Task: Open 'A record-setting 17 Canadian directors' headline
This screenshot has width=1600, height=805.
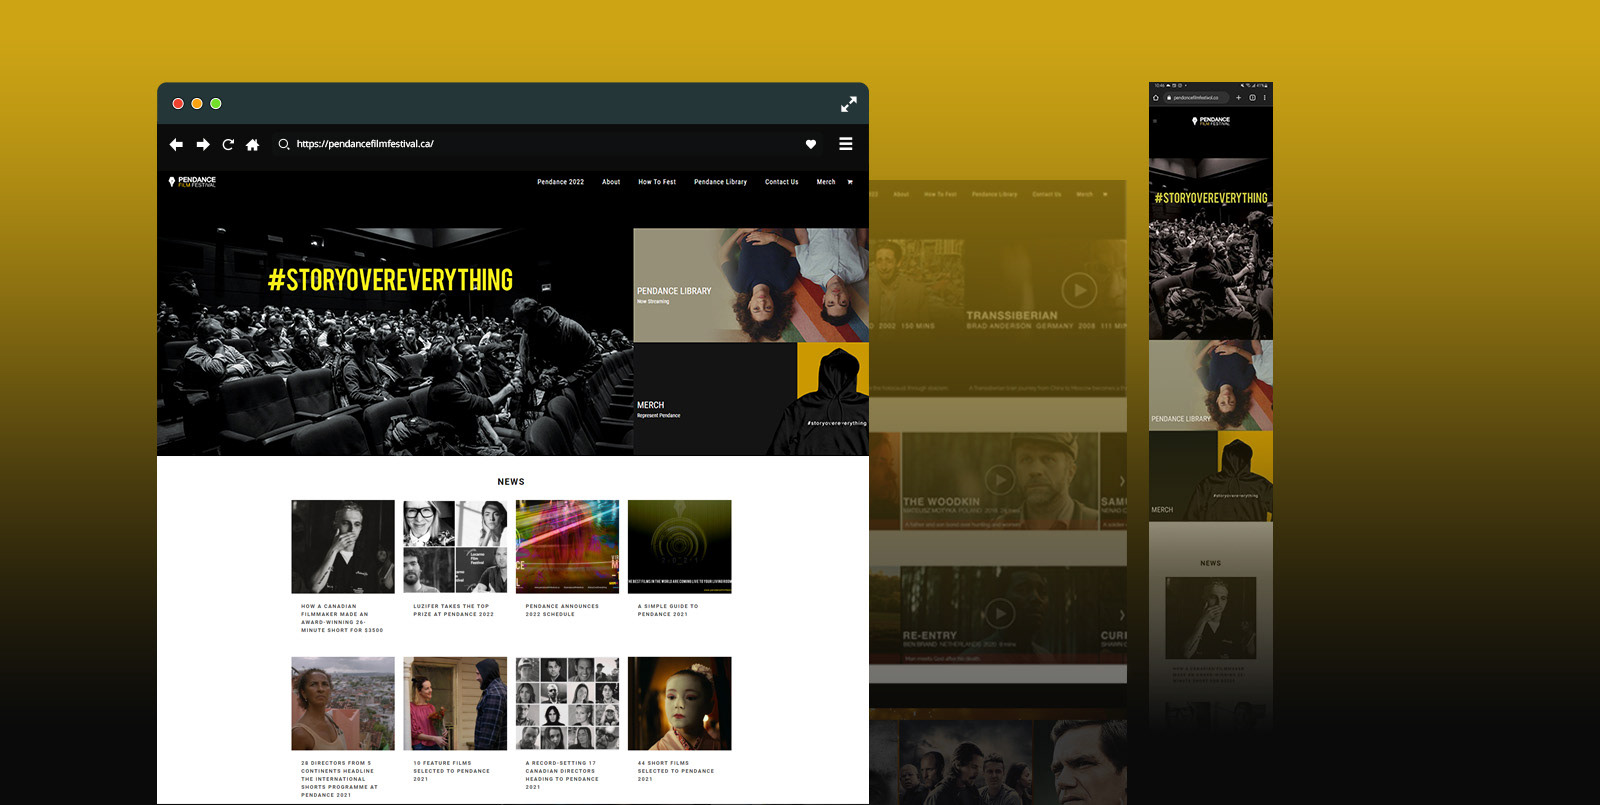Action: (562, 775)
